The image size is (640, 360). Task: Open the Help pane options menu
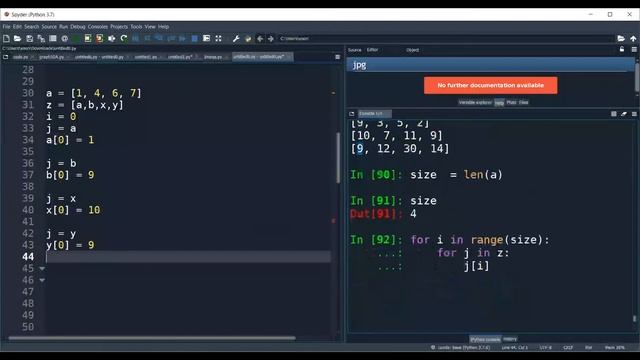[x=634, y=49]
